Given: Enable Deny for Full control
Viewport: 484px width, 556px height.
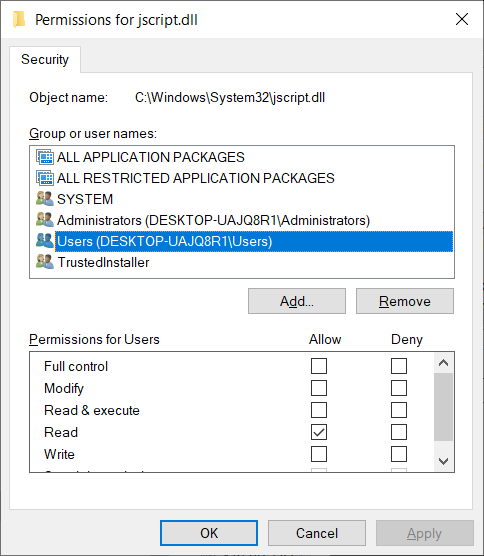Looking at the screenshot, I should [399, 366].
